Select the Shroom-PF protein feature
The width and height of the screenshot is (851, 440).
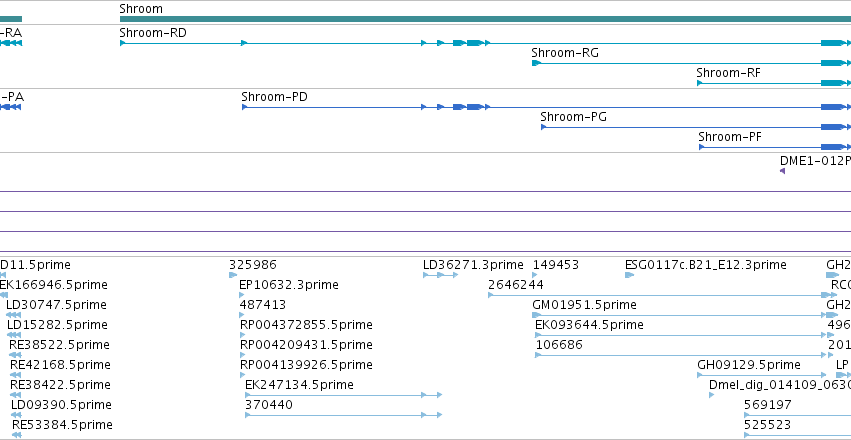tap(774, 147)
